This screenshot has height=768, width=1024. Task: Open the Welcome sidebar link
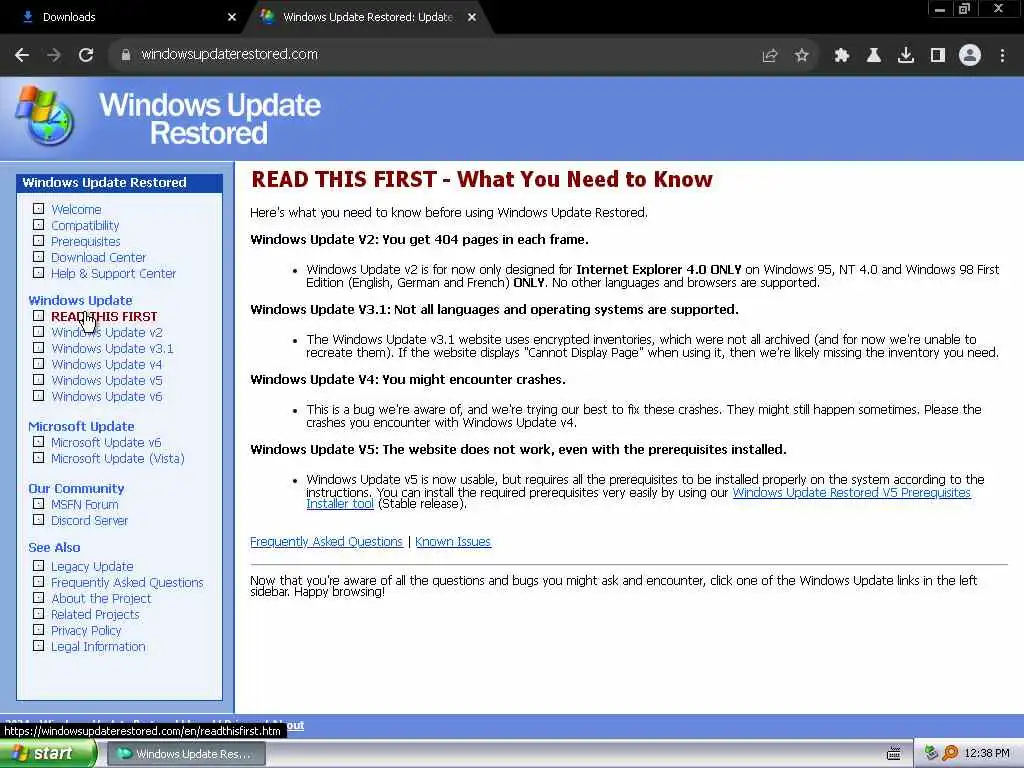(x=76, y=210)
